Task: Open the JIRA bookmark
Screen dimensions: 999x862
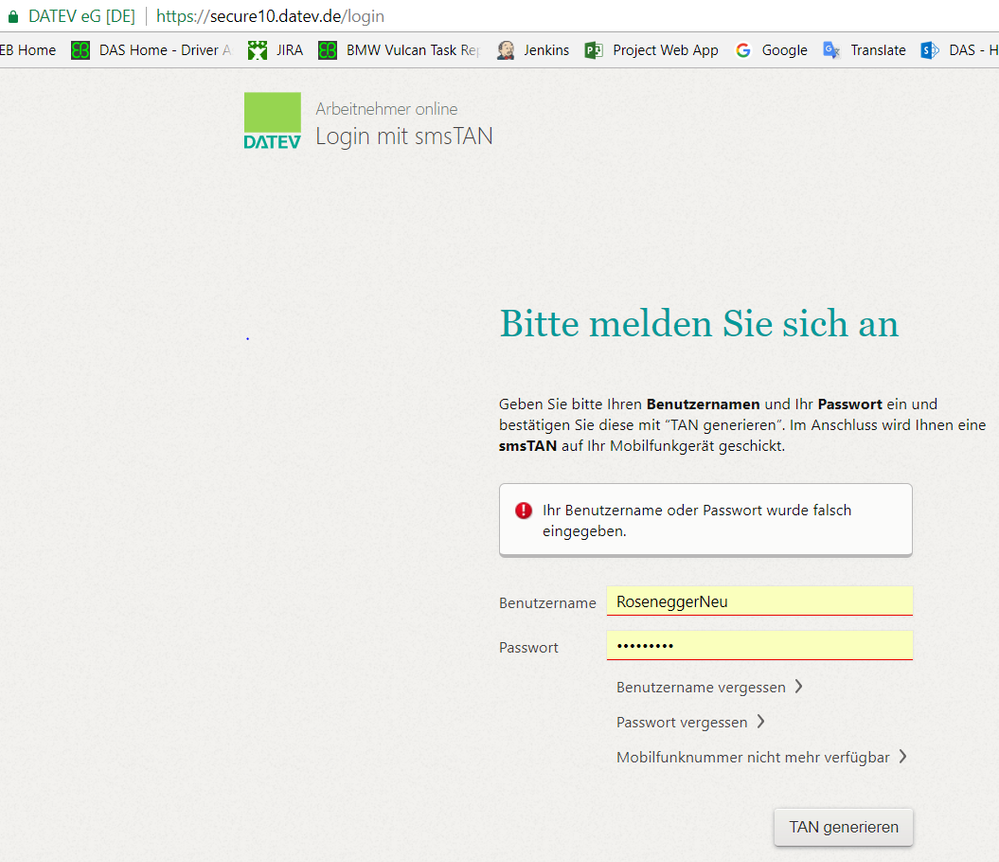Action: point(289,50)
